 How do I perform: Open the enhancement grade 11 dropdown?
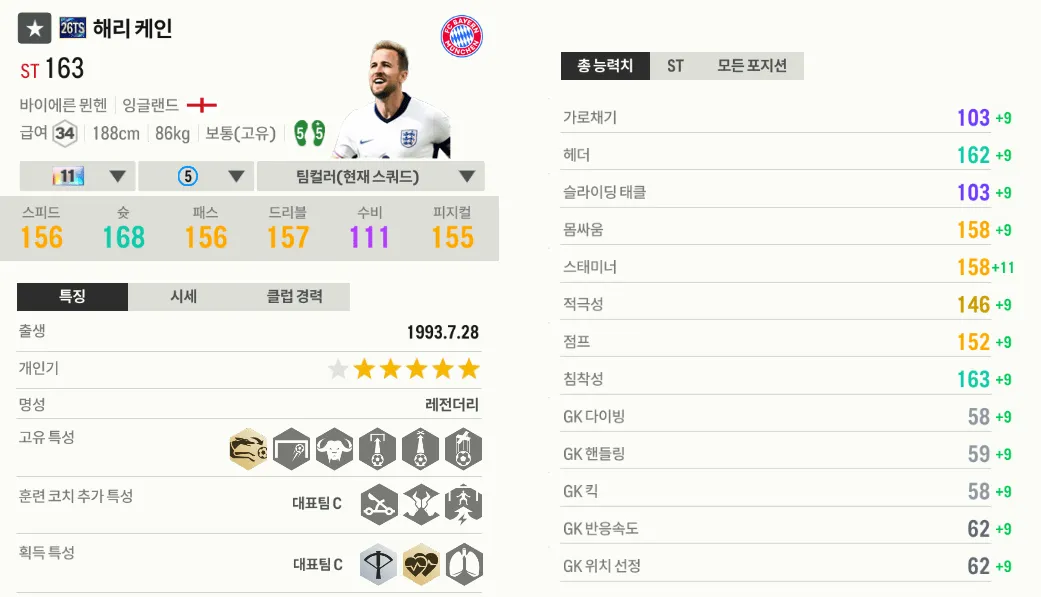click(x=78, y=176)
